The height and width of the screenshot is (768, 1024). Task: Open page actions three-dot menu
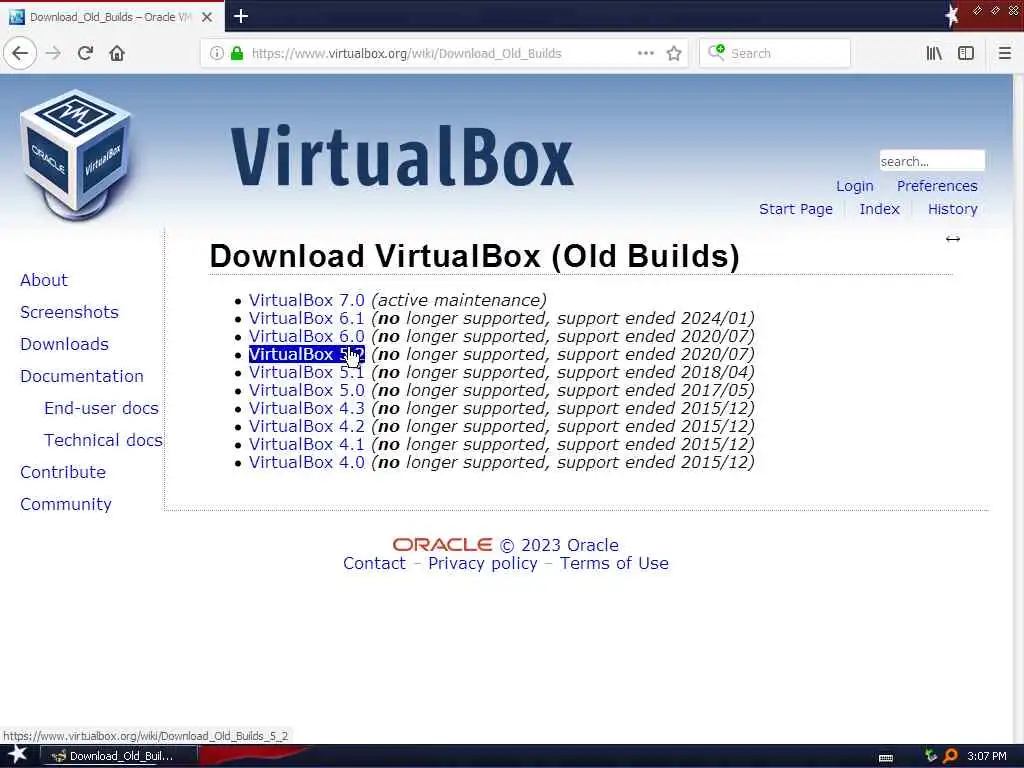645,53
